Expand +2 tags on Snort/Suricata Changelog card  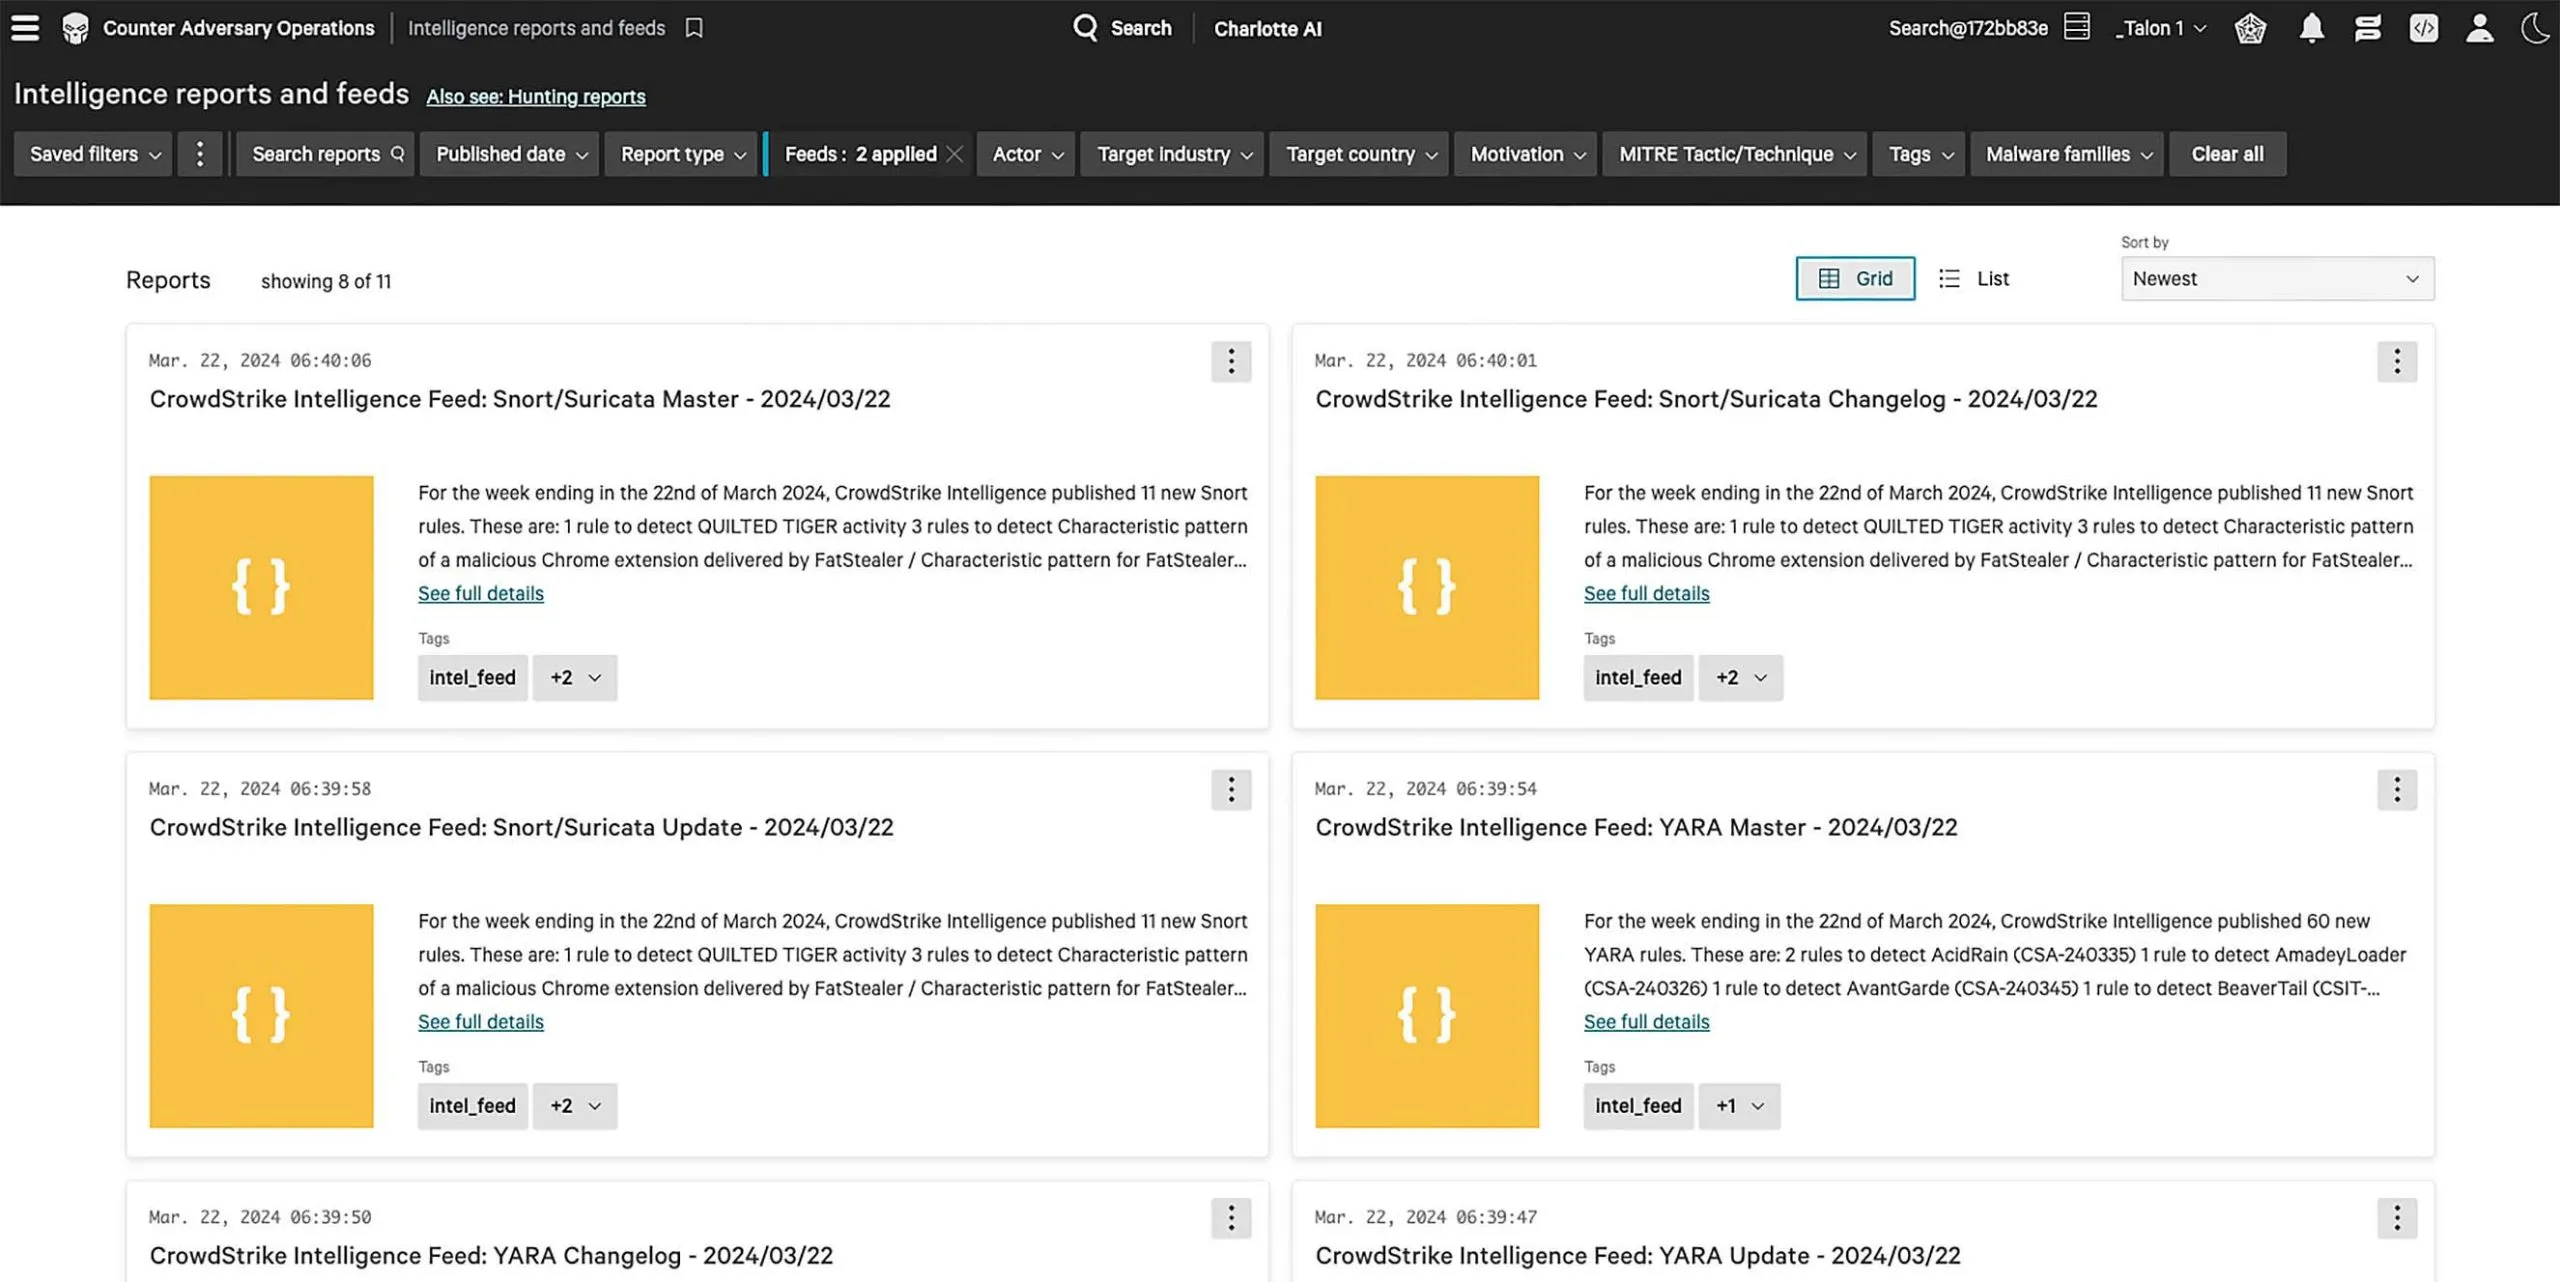tap(1741, 677)
